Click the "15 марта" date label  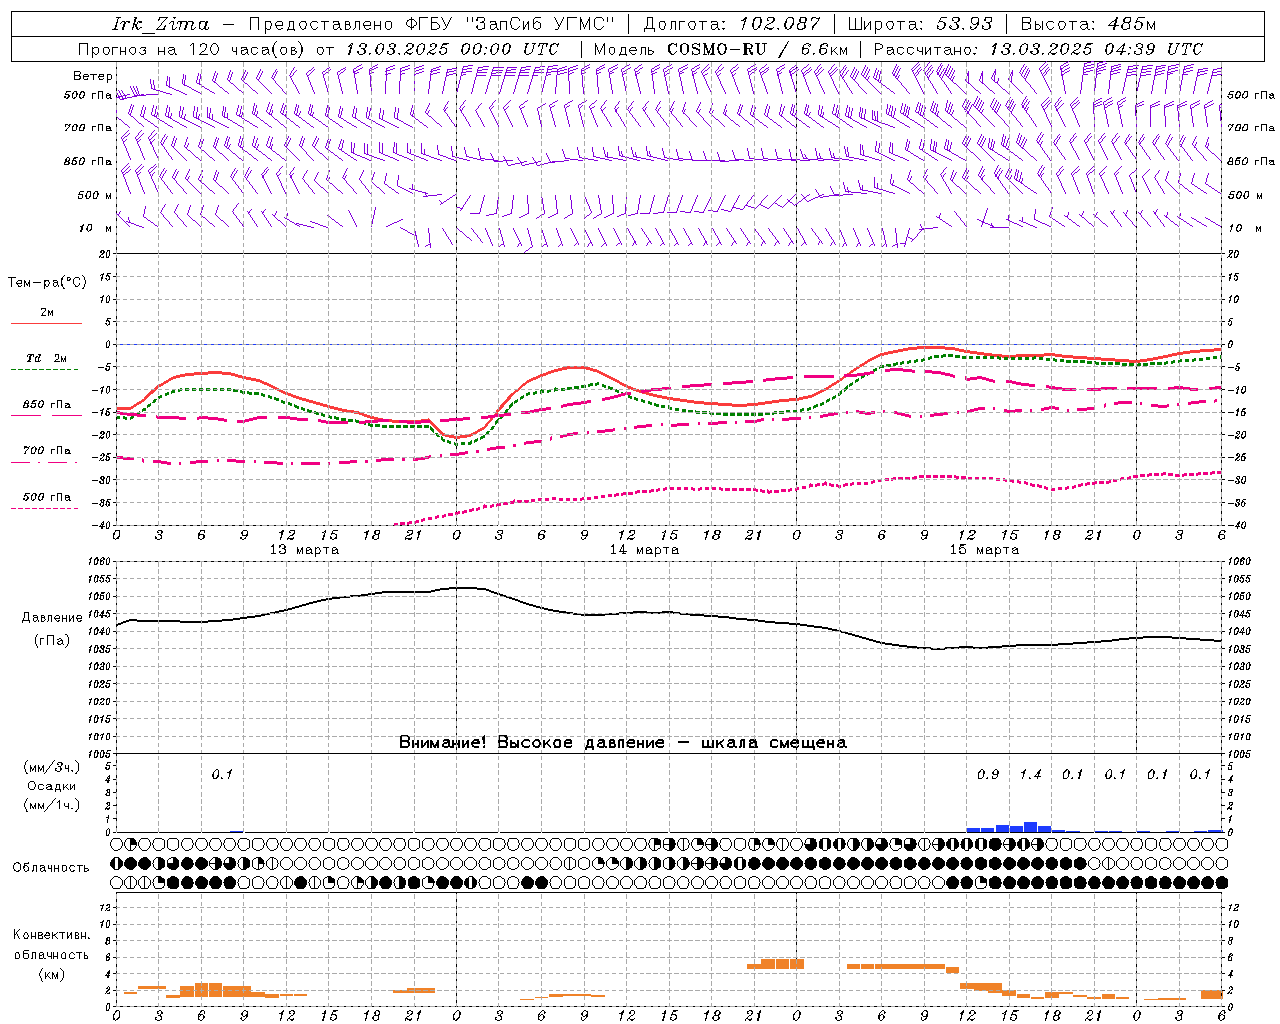click(984, 550)
